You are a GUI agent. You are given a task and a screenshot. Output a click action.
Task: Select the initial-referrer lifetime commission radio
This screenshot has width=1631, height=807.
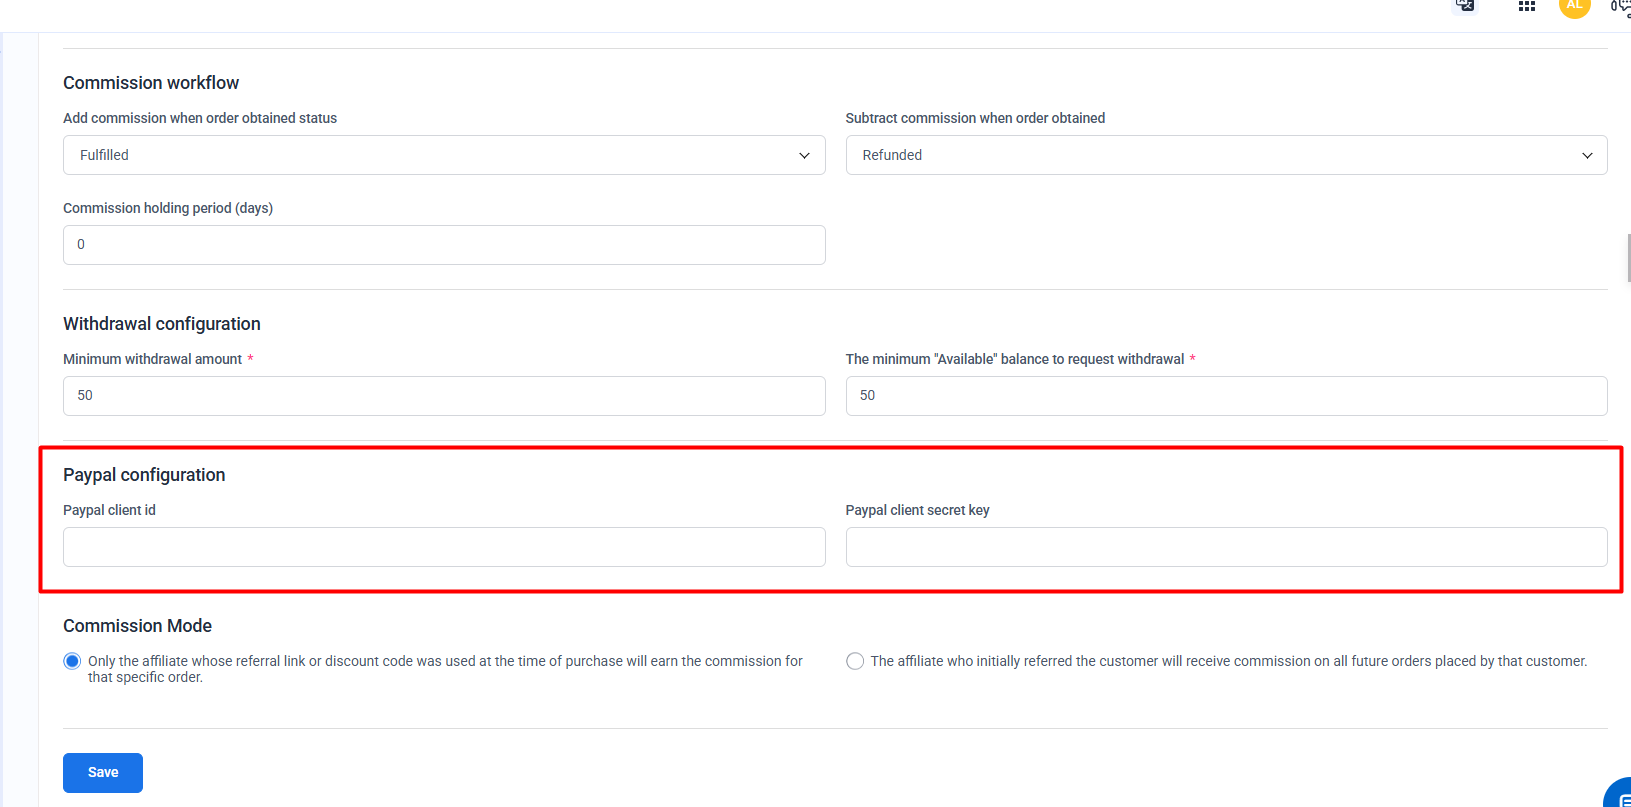click(x=855, y=661)
